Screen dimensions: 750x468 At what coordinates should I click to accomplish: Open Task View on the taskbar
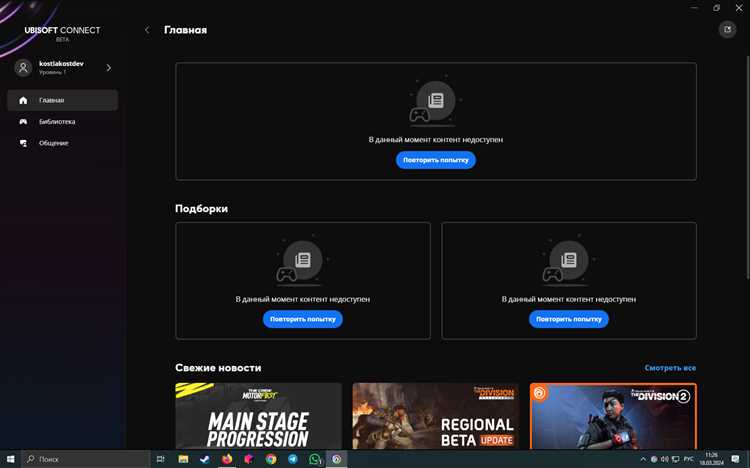tap(161, 459)
